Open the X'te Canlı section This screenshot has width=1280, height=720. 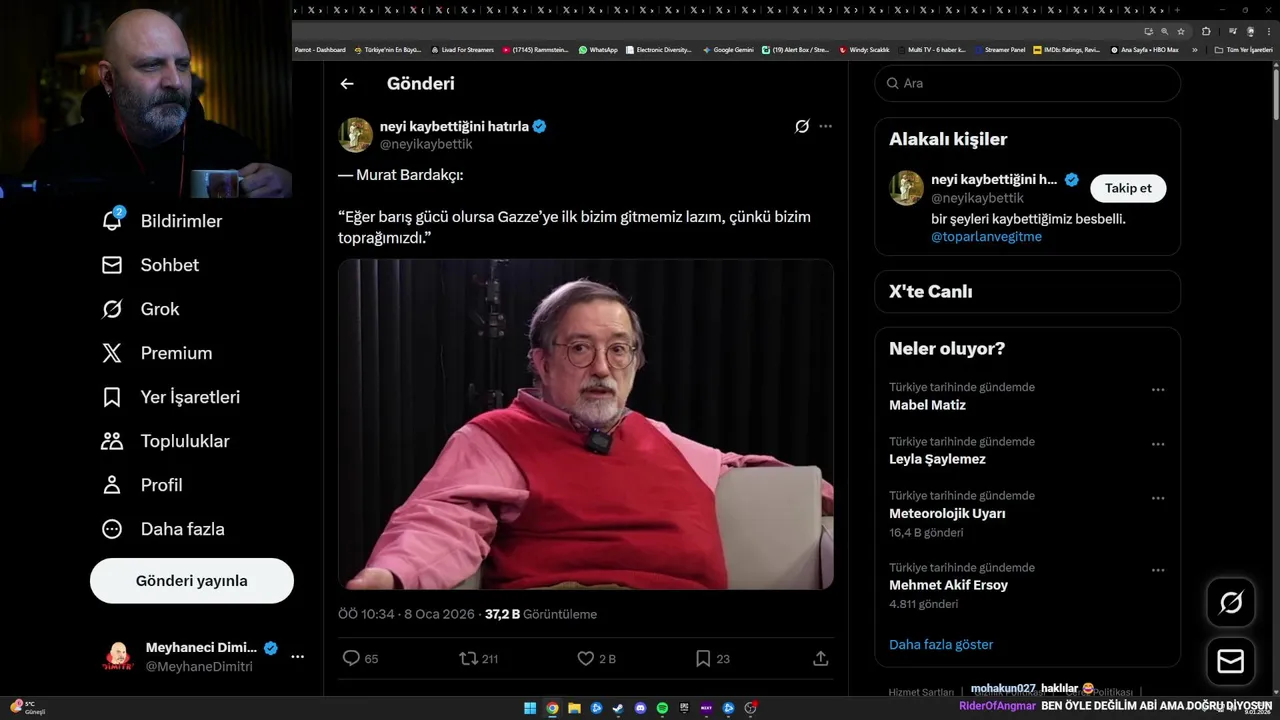(1028, 292)
